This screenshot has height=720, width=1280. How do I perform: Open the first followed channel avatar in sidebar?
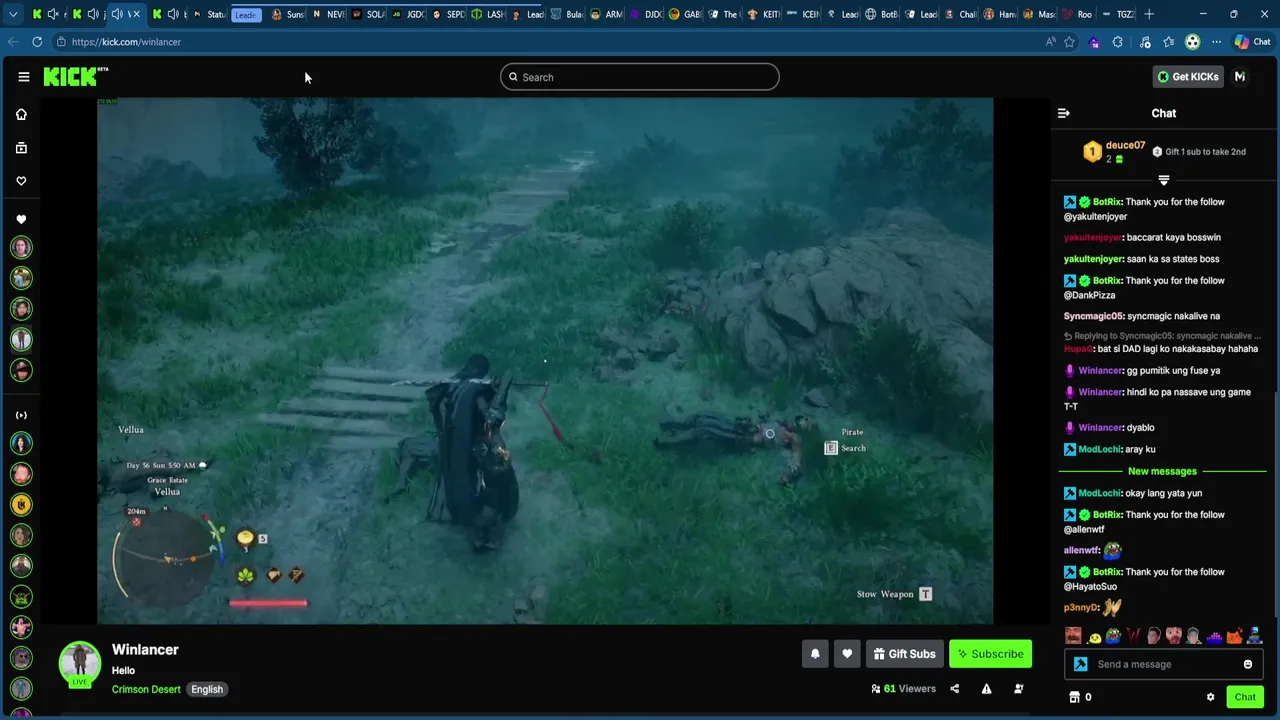pos(21,247)
